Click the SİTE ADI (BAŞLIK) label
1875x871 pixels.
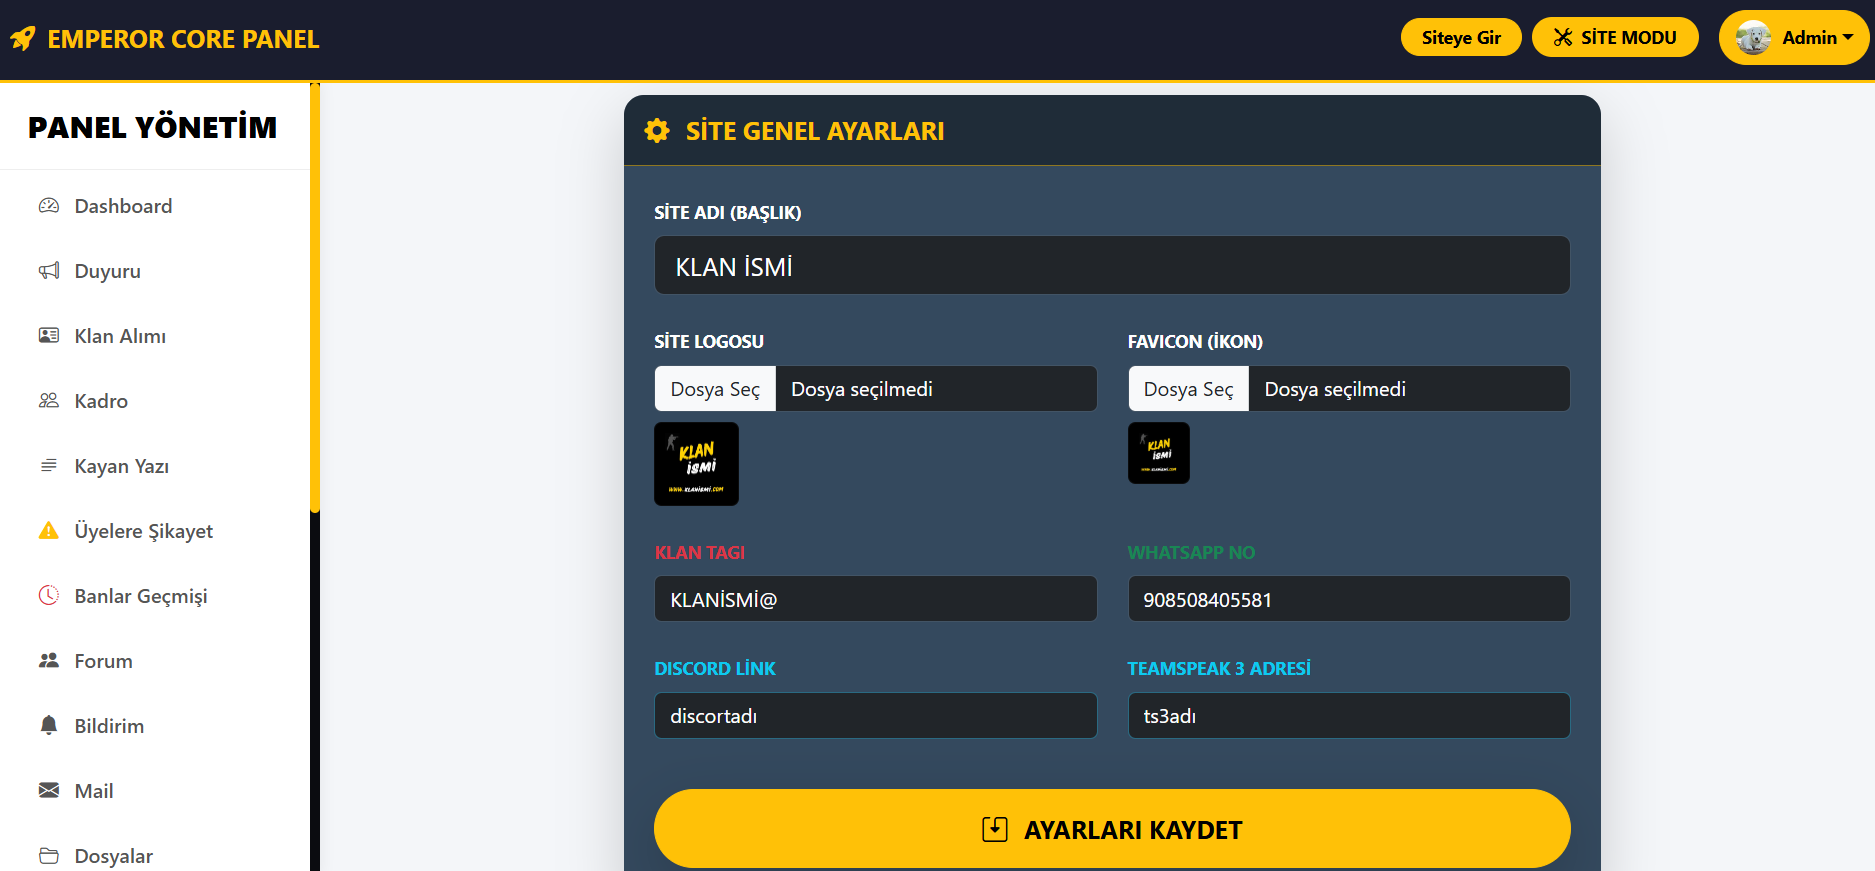coord(728,213)
